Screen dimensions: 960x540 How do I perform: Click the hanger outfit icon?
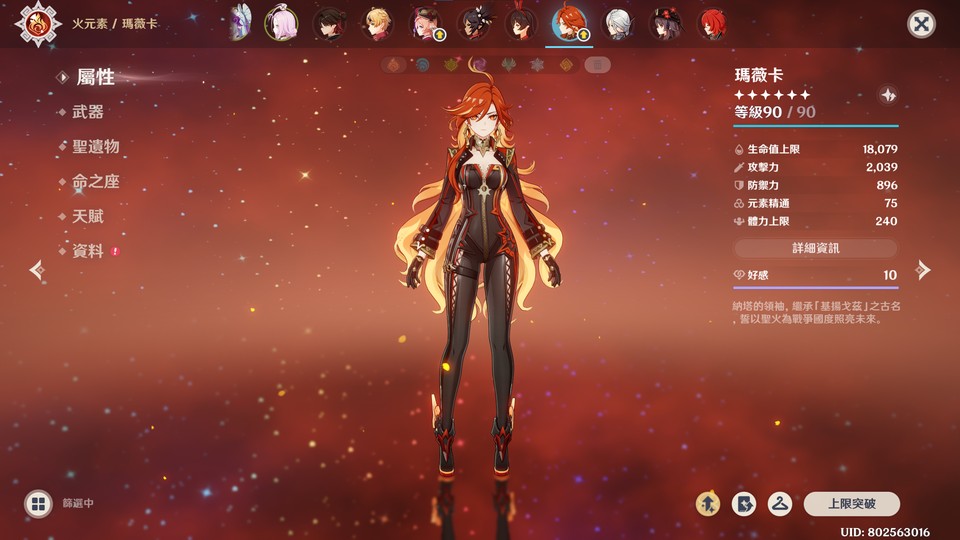[x=780, y=504]
